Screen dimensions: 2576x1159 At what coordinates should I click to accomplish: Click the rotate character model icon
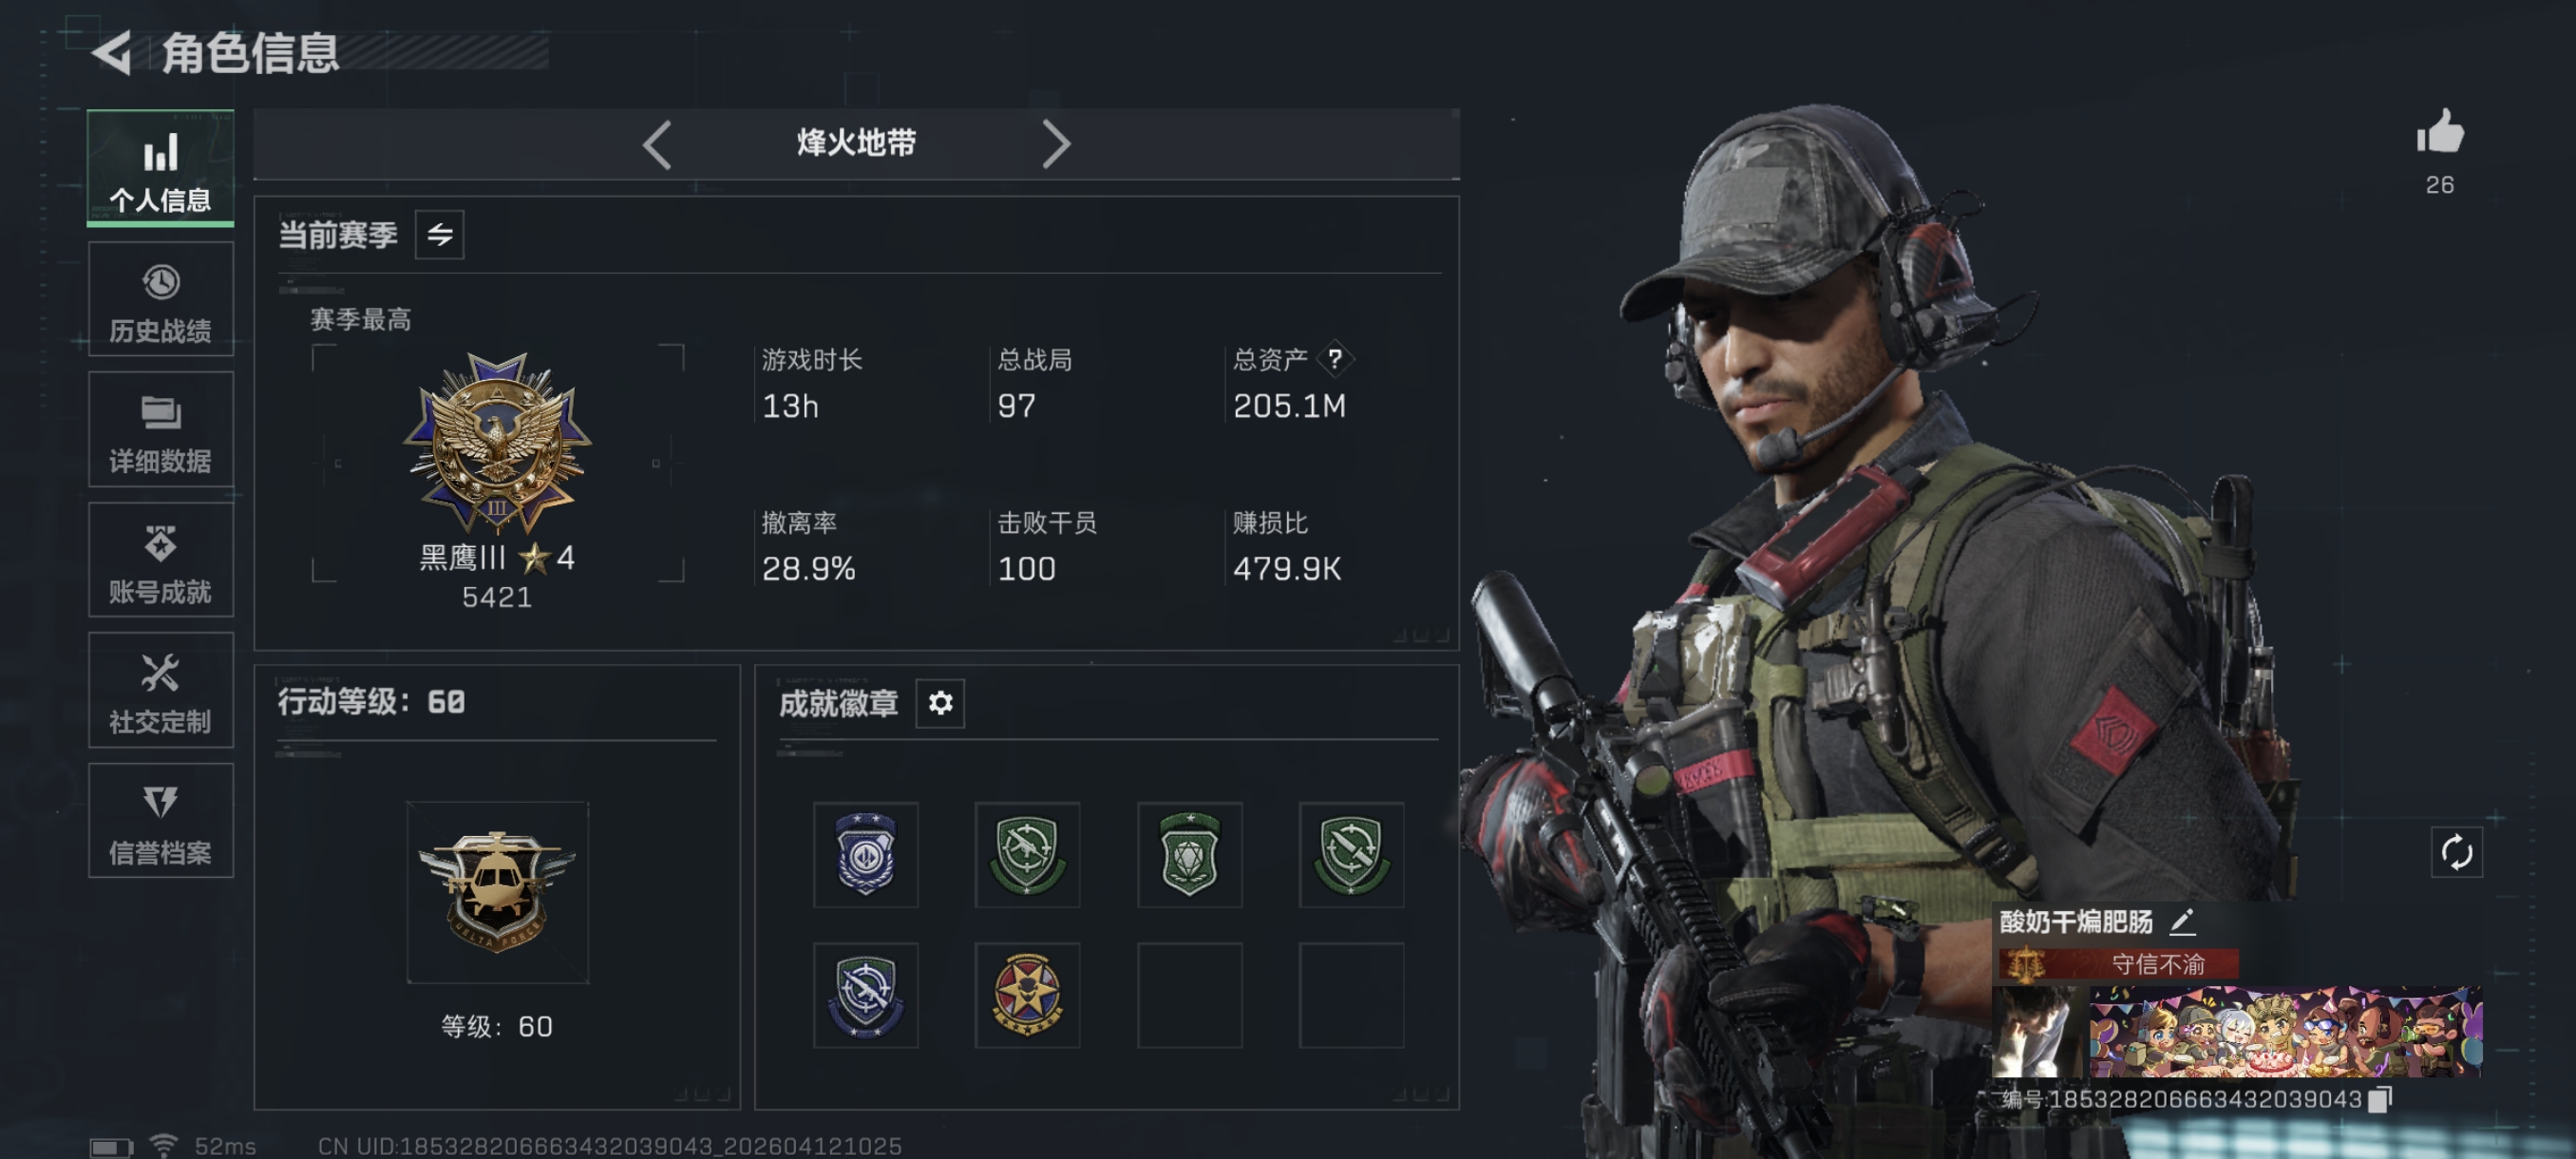(2456, 853)
